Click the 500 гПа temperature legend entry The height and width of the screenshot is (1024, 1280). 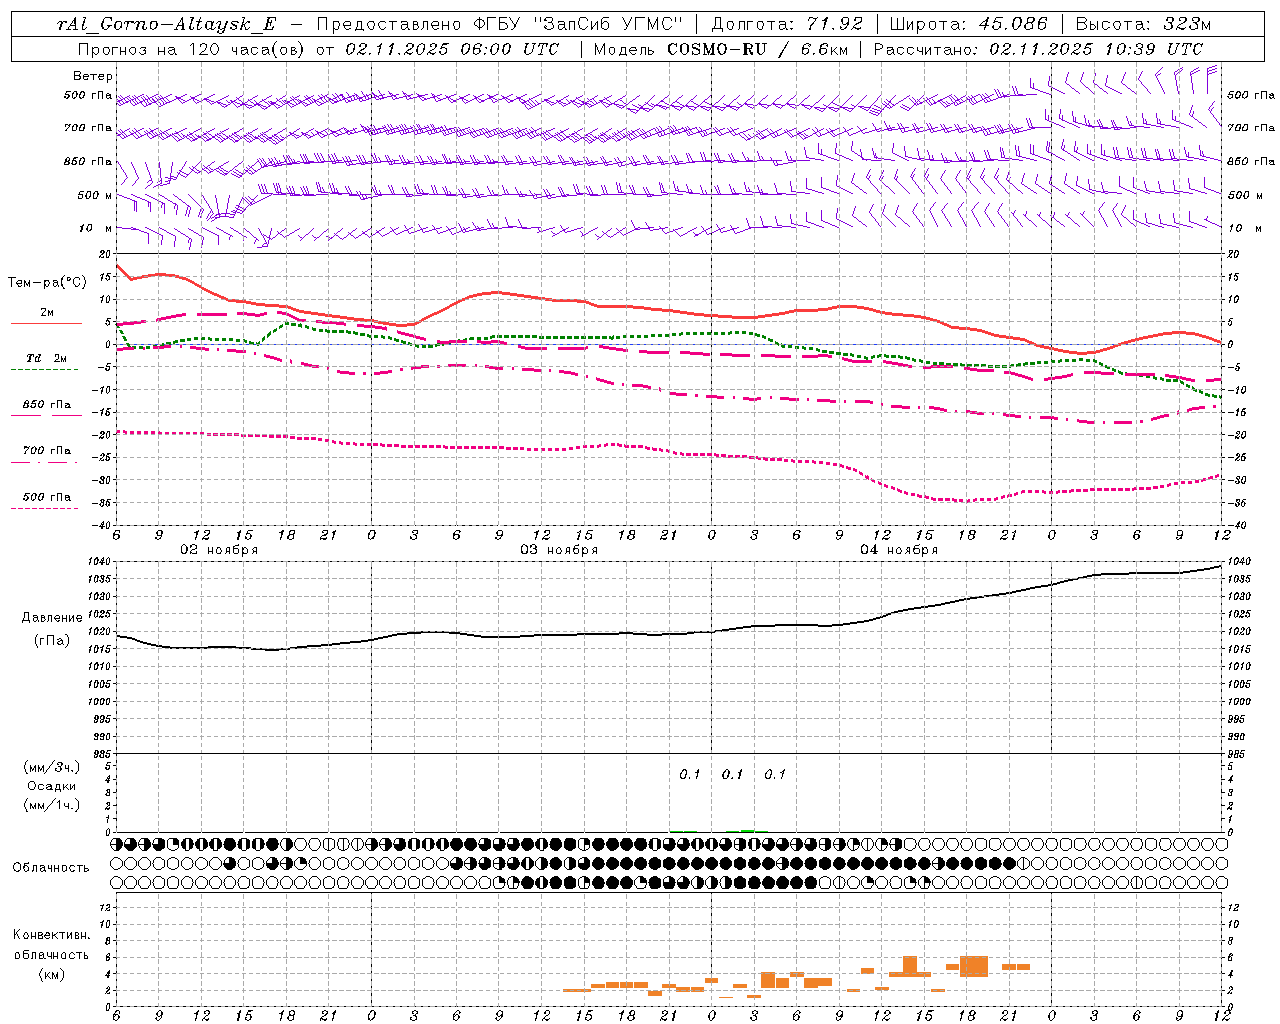47,497
